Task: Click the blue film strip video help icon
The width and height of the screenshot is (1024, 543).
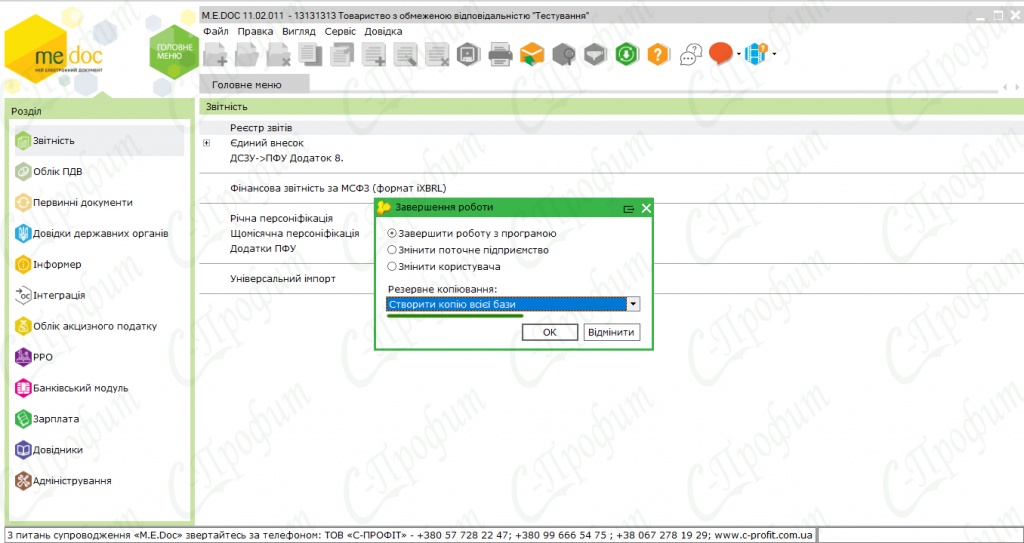Action: (x=758, y=54)
